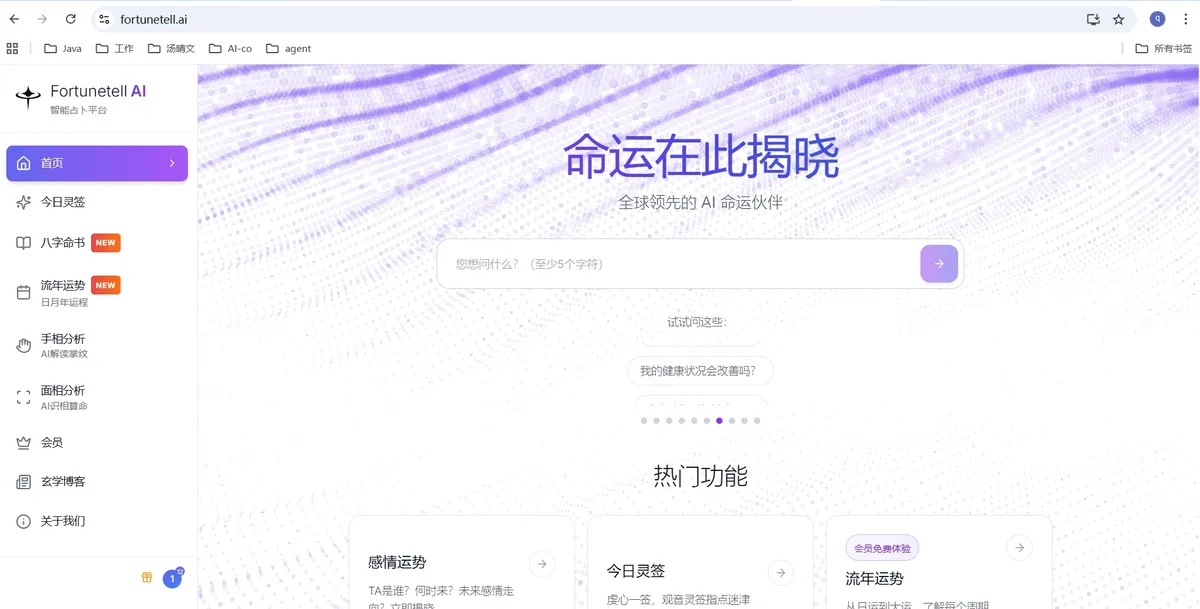Open the gift box icon at sidebar bottom

coord(147,577)
